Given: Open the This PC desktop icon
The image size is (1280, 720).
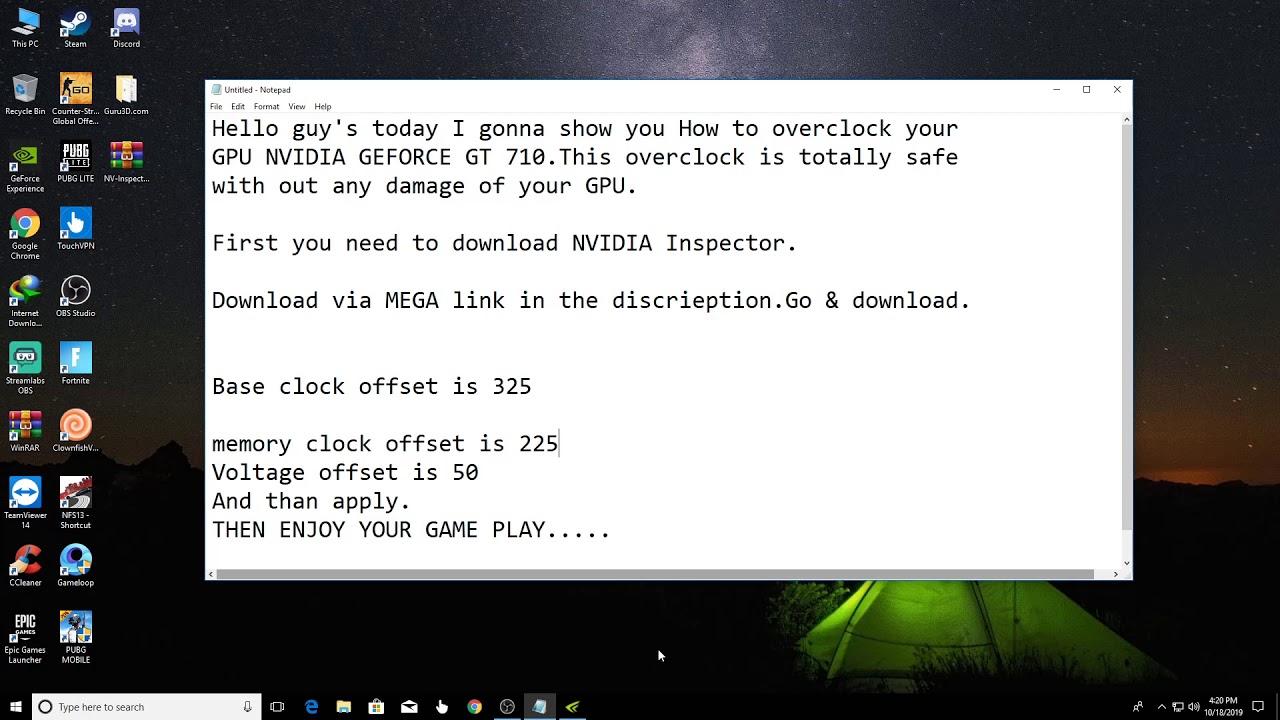Looking at the screenshot, I should pyautogui.click(x=25, y=28).
